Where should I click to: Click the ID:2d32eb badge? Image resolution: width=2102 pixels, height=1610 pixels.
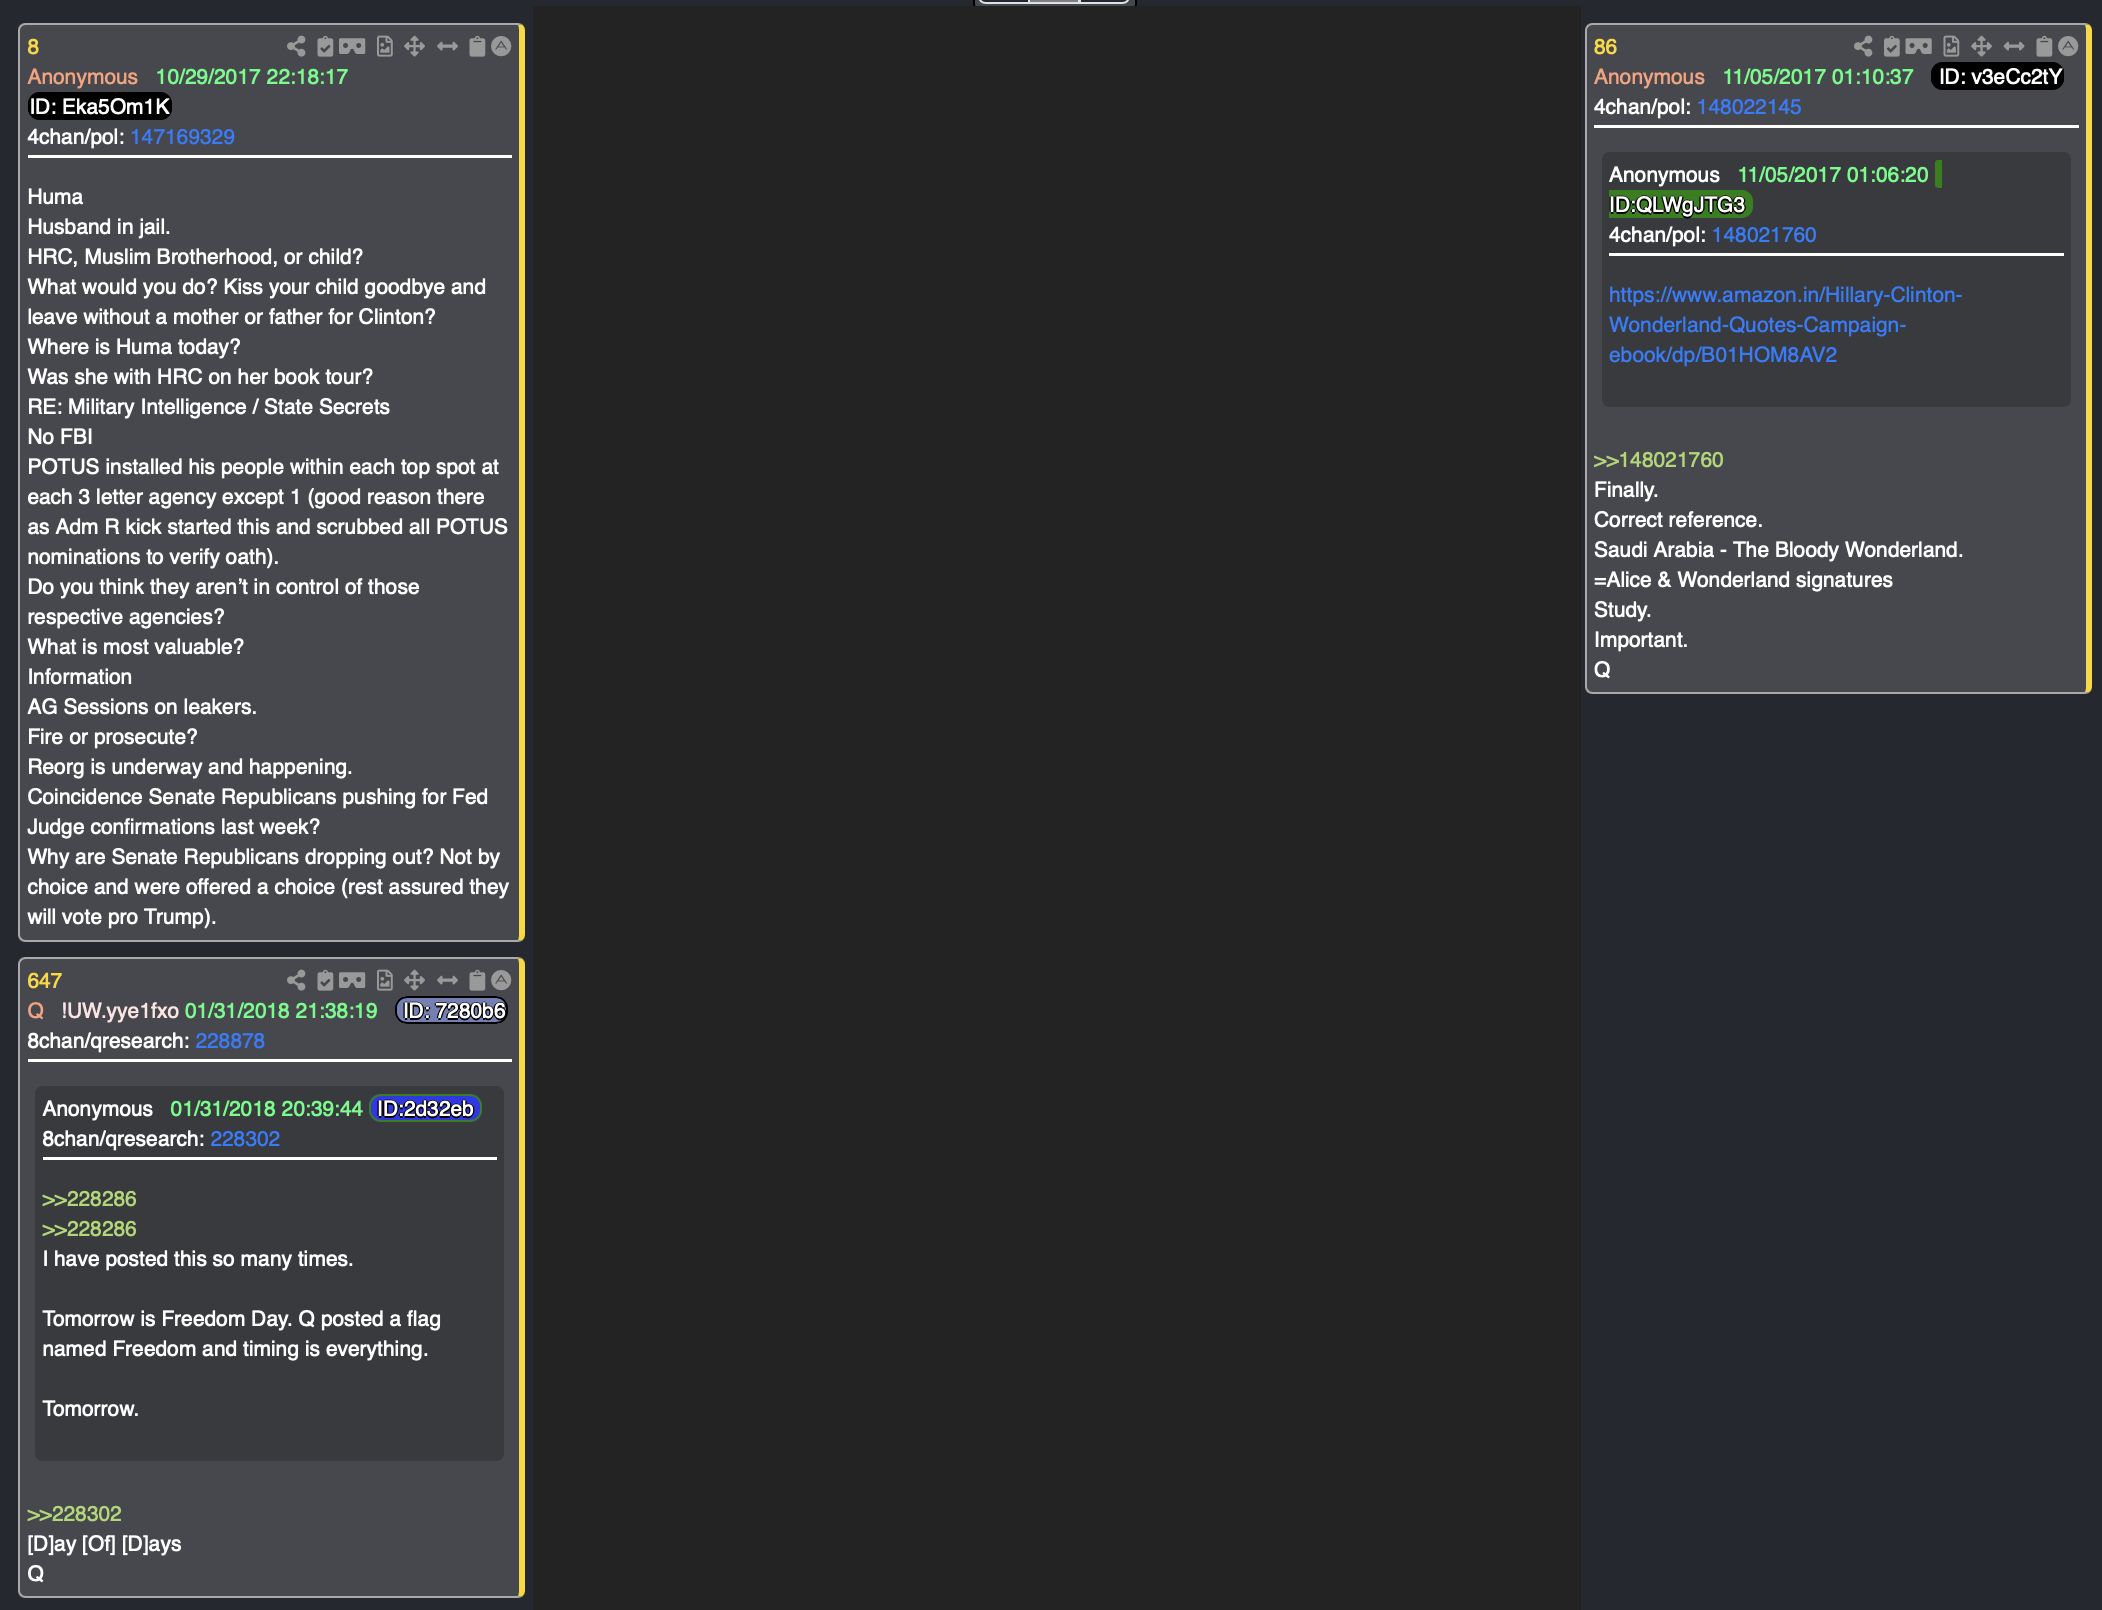coord(426,1109)
